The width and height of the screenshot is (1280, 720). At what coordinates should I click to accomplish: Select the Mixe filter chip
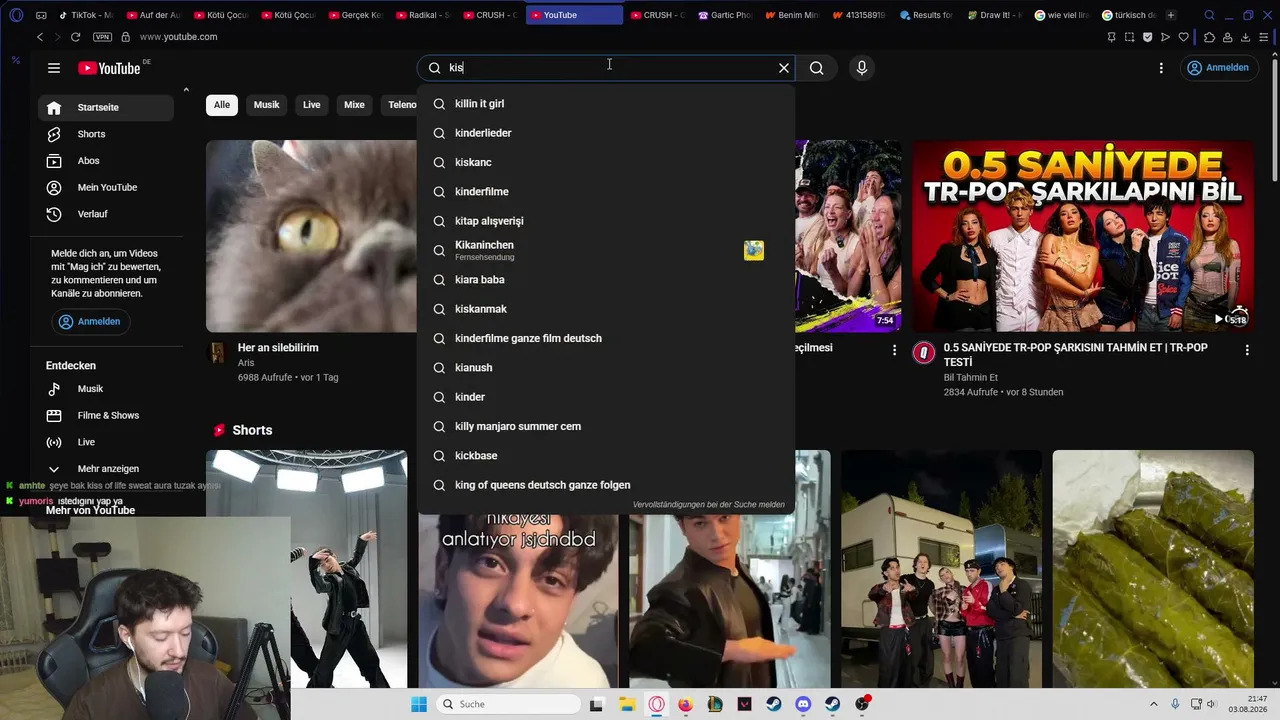coord(354,105)
